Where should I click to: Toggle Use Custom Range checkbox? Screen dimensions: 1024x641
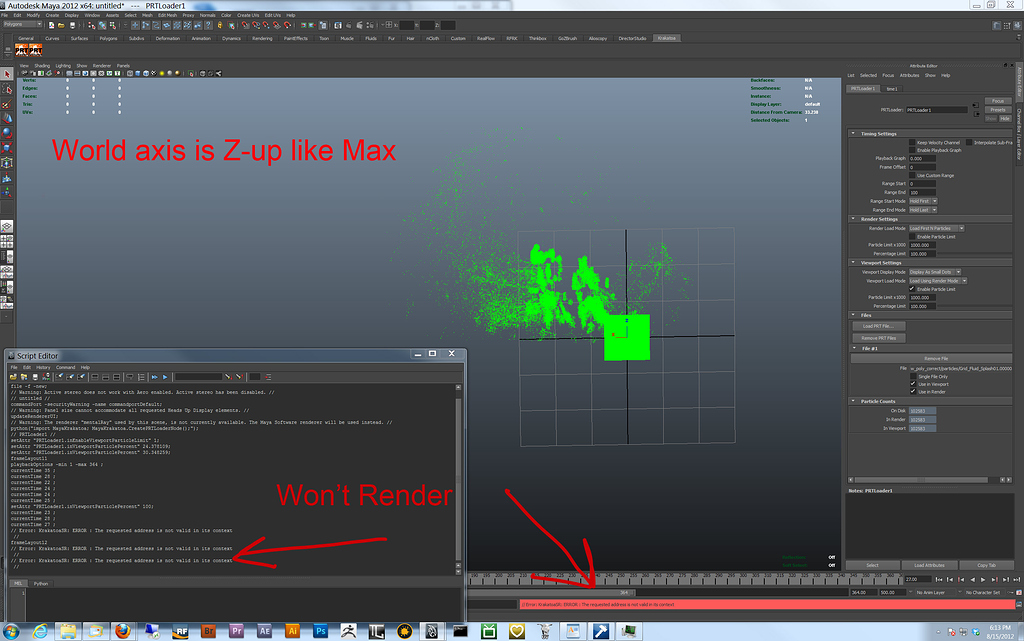pos(912,175)
